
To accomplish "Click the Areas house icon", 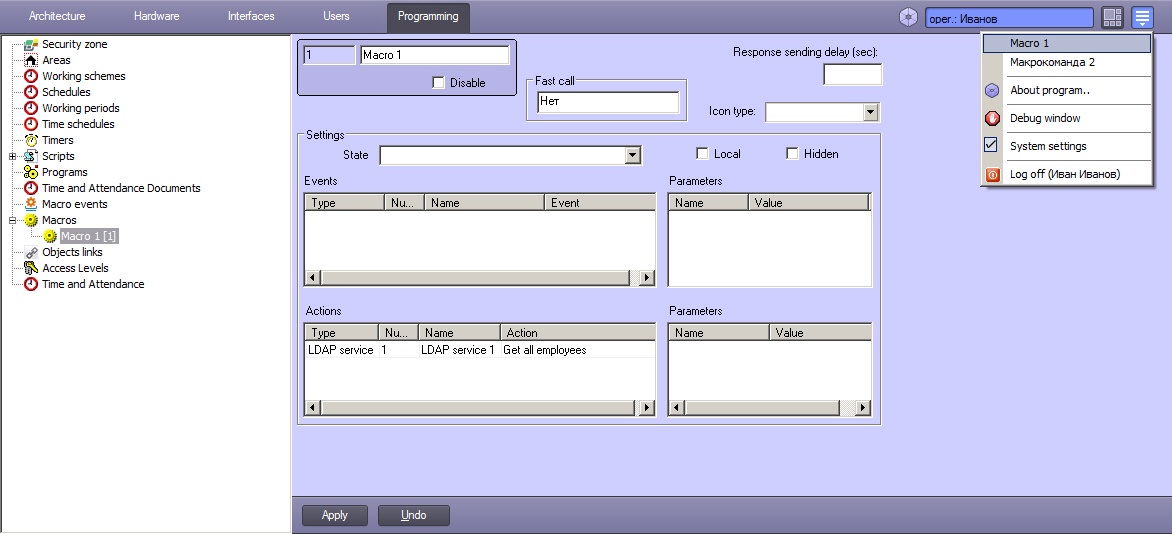I will point(31,60).
